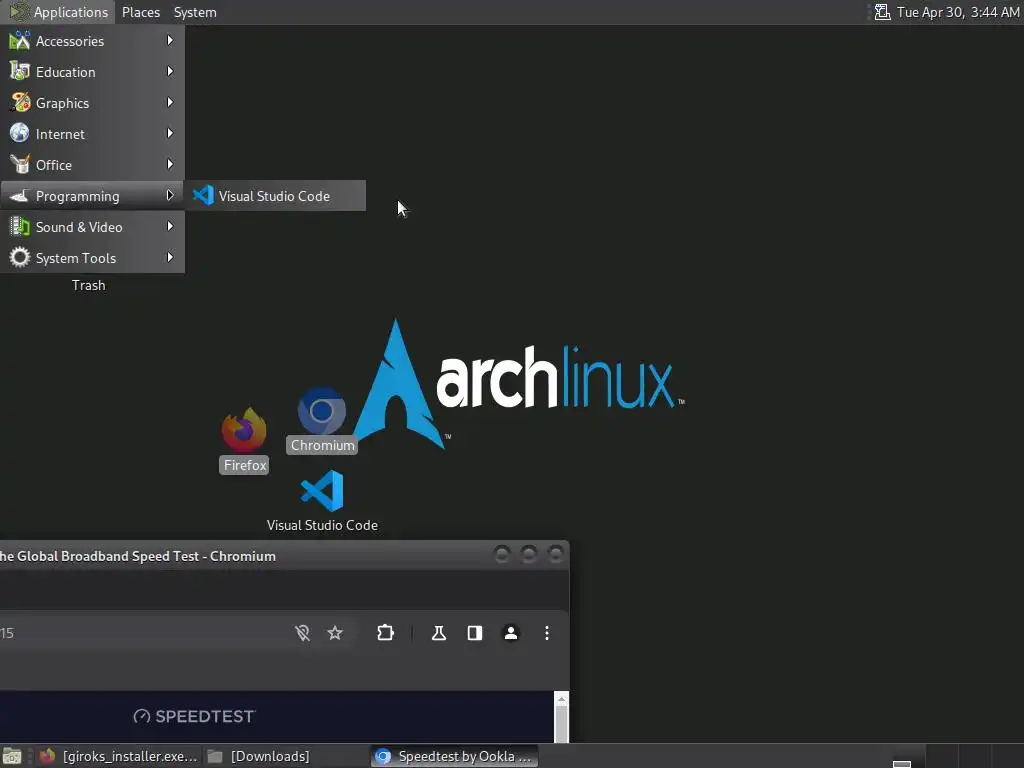
Task: Expand submenu arrow next to System Tools
Action: click(170, 257)
